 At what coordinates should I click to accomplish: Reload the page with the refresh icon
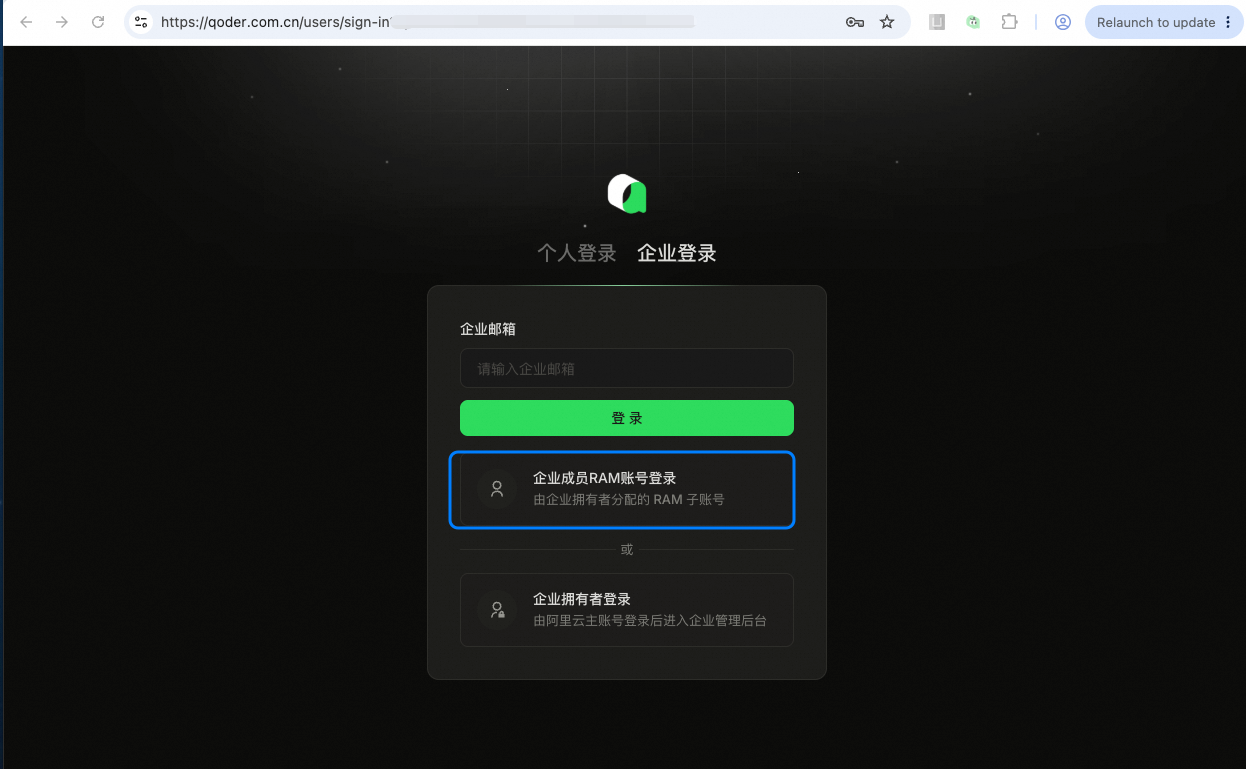98,22
